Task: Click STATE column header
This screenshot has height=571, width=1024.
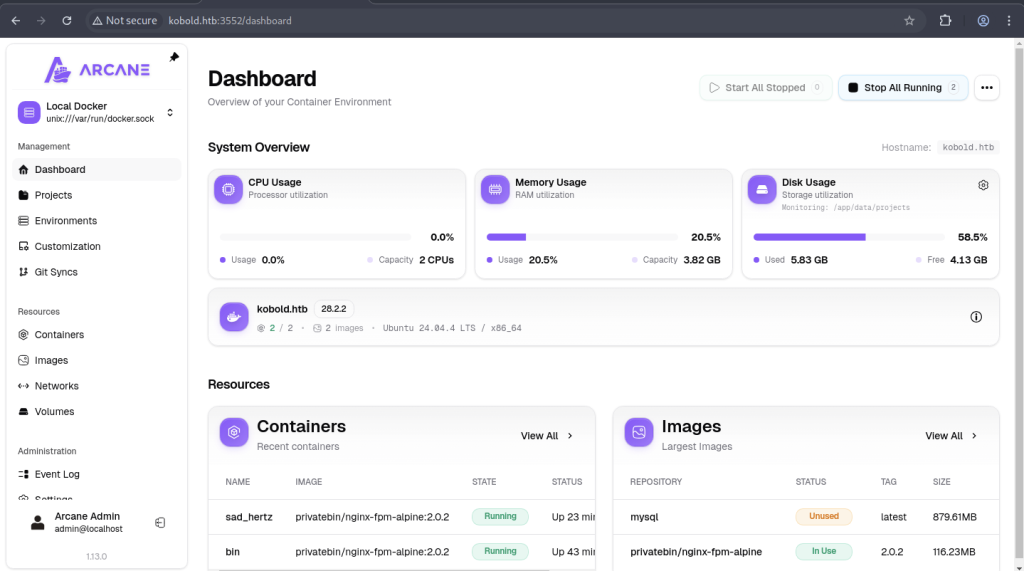Action: pyautogui.click(x=484, y=481)
